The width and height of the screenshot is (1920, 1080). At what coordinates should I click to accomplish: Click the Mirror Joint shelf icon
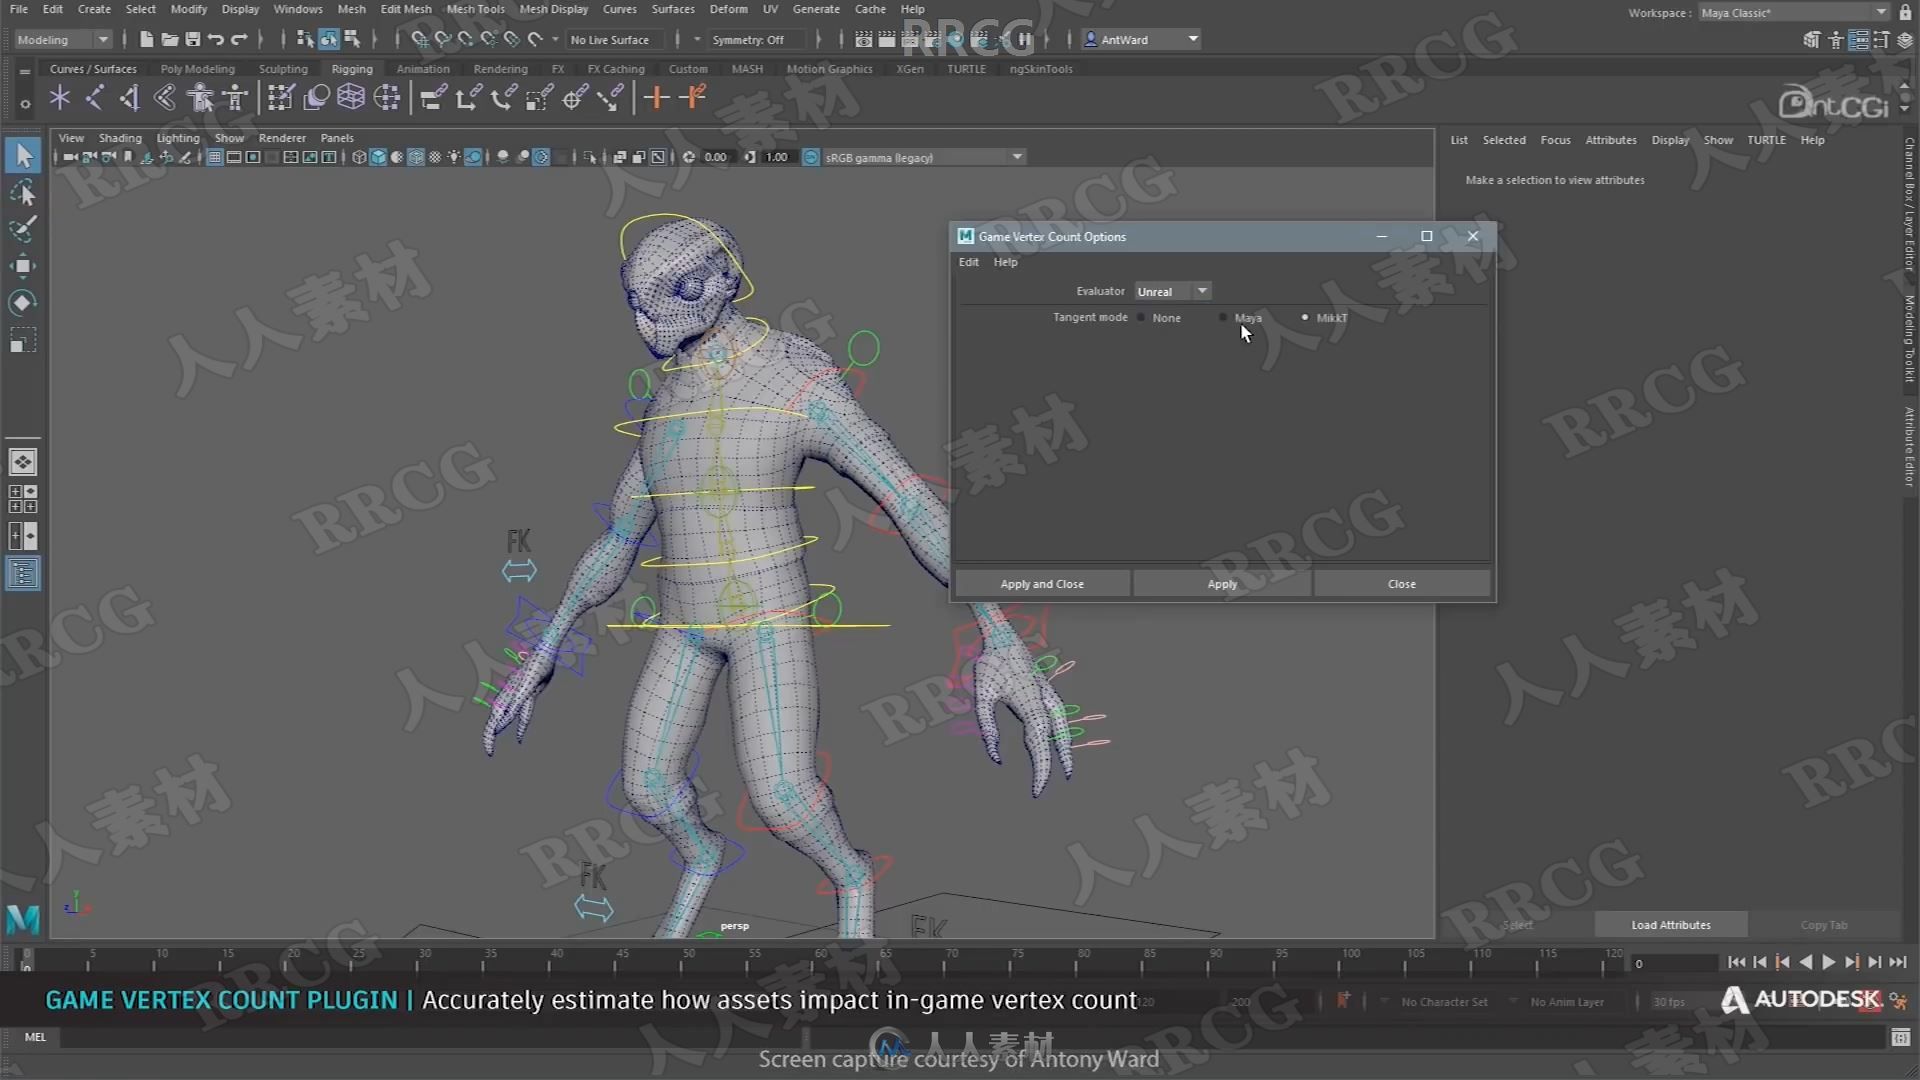pos(130,97)
